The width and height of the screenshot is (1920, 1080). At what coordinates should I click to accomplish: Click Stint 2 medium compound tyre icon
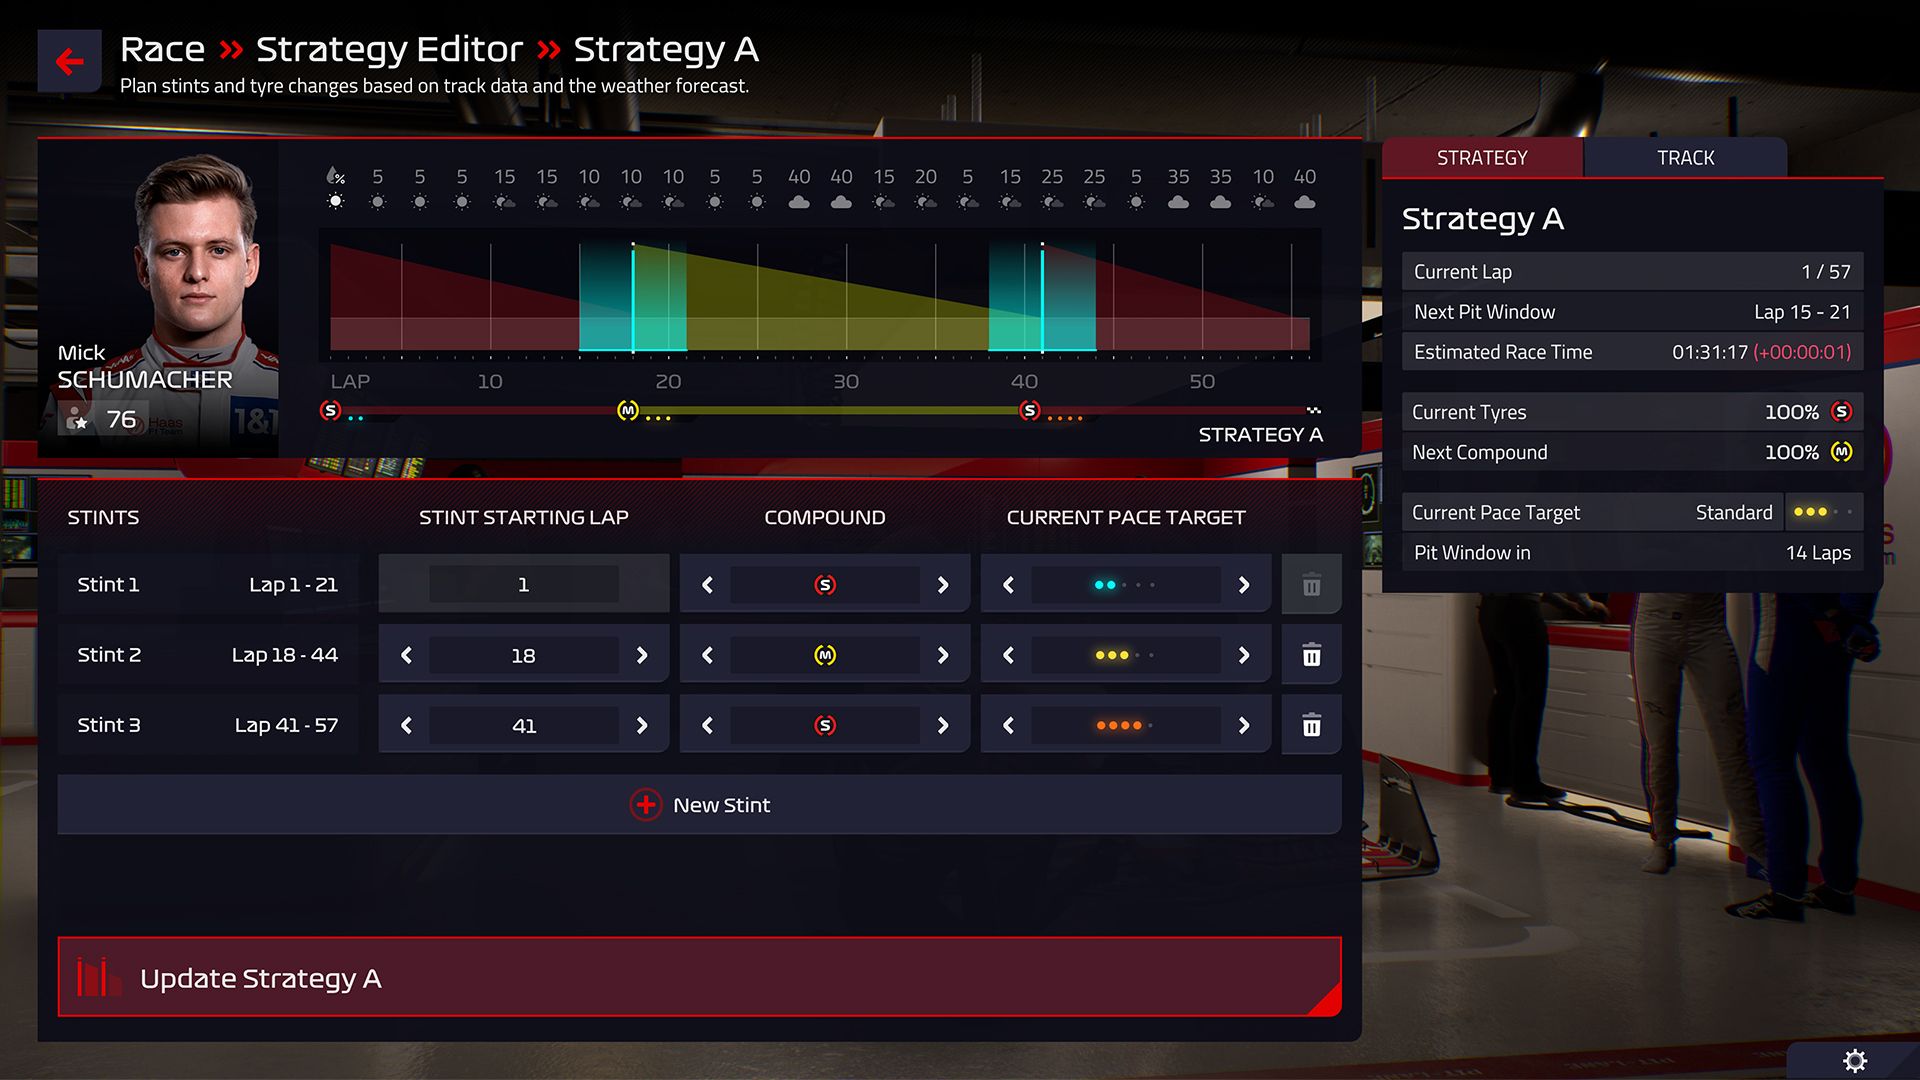click(x=824, y=655)
